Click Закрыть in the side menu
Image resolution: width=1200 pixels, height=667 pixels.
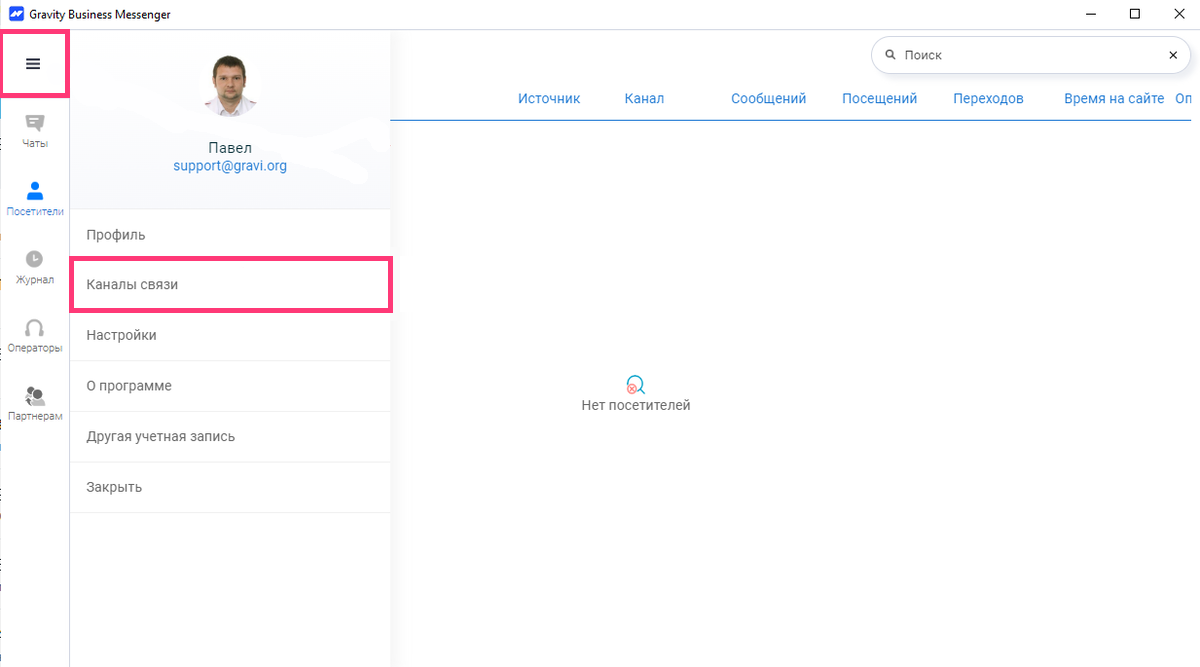click(x=114, y=487)
